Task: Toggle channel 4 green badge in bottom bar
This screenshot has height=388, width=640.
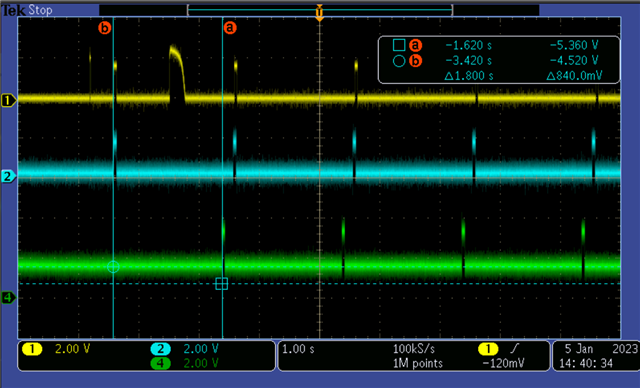Action: [x=160, y=363]
